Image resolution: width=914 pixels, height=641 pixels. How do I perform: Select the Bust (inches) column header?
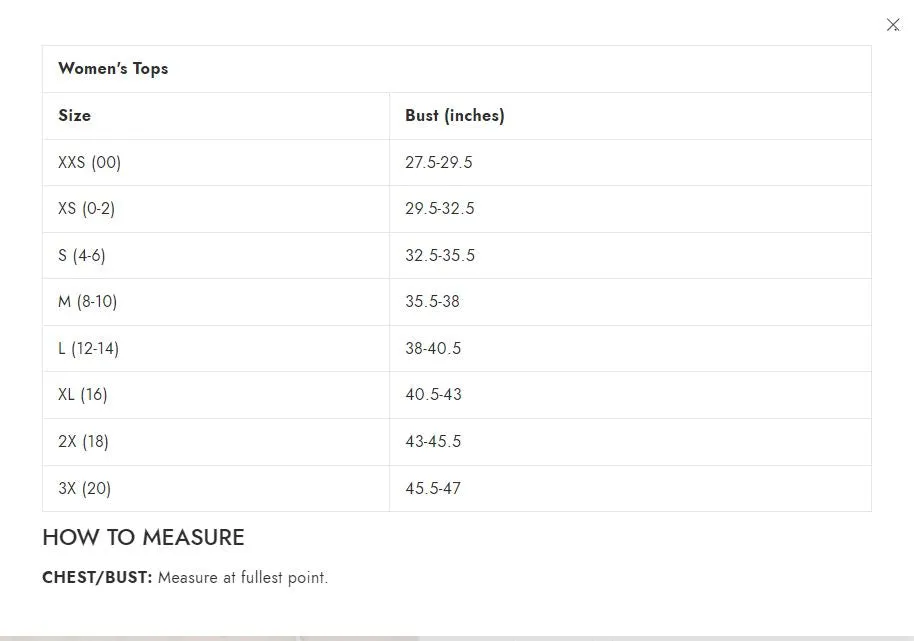pyautogui.click(x=454, y=116)
